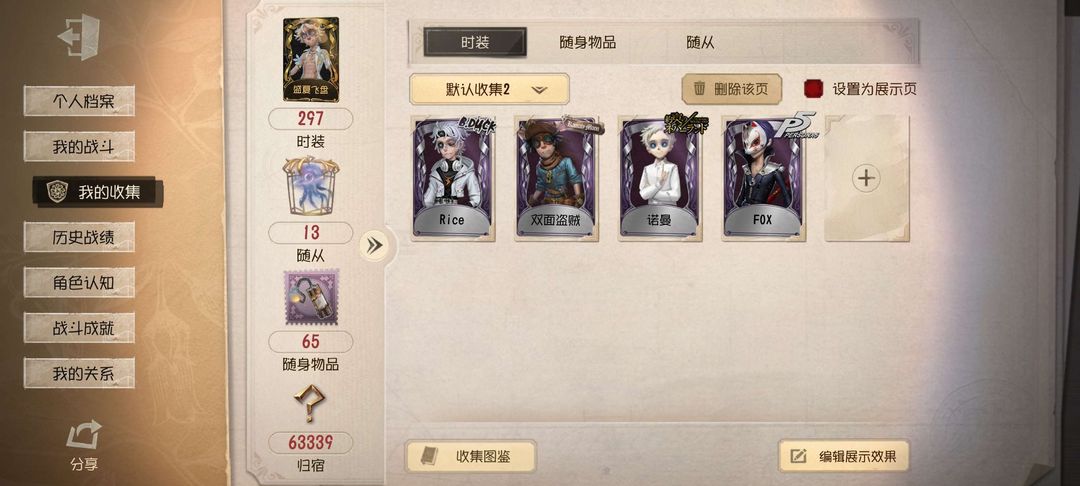The image size is (1080, 486).
Task: Open the jellyfish follower cage icon
Action: [311, 187]
